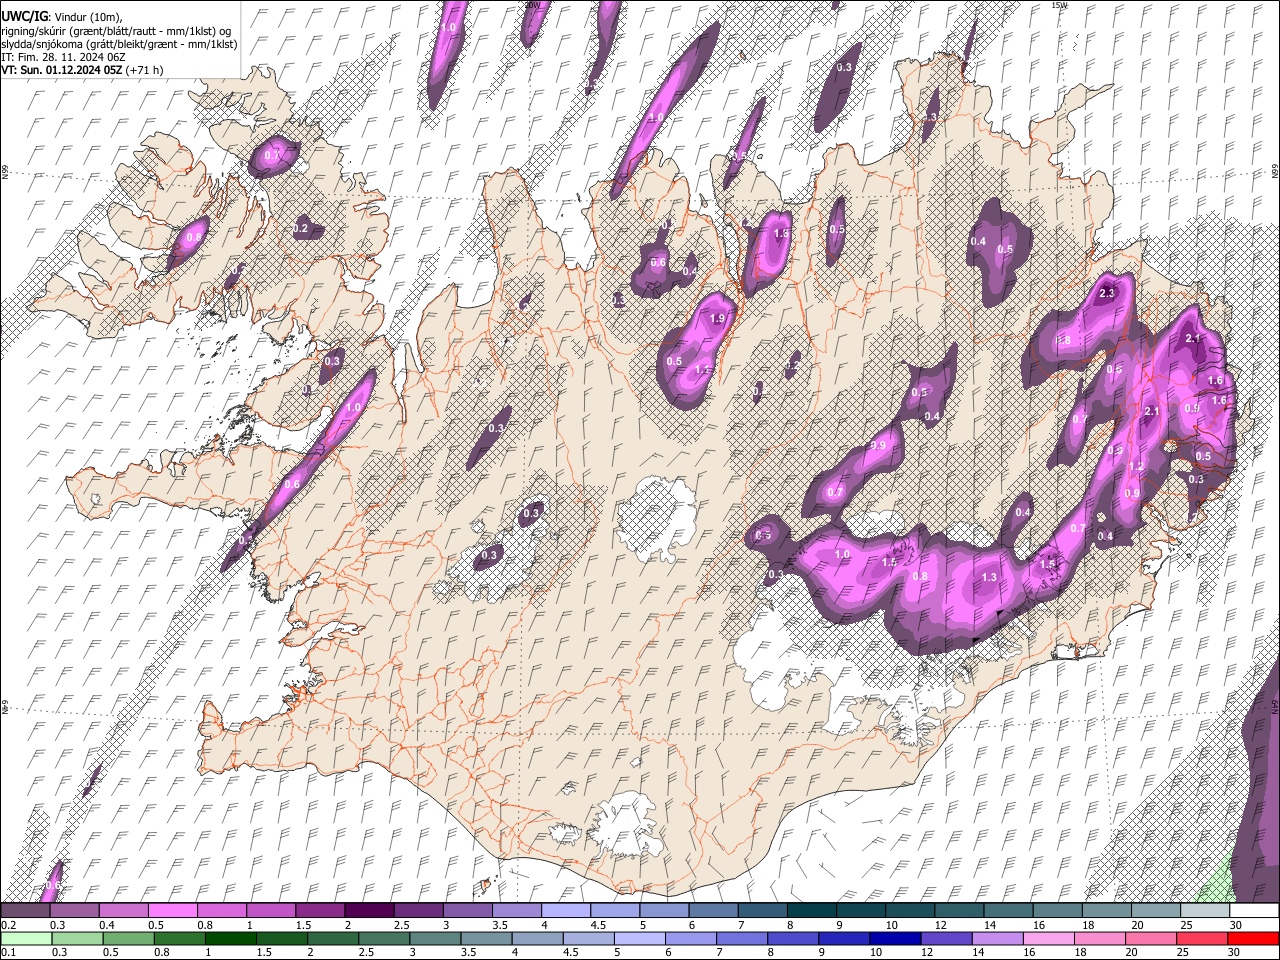Screen dimensions: 1280x960
Task: Select the dark teal 8 snow-scale swatch
Action: coord(812,910)
